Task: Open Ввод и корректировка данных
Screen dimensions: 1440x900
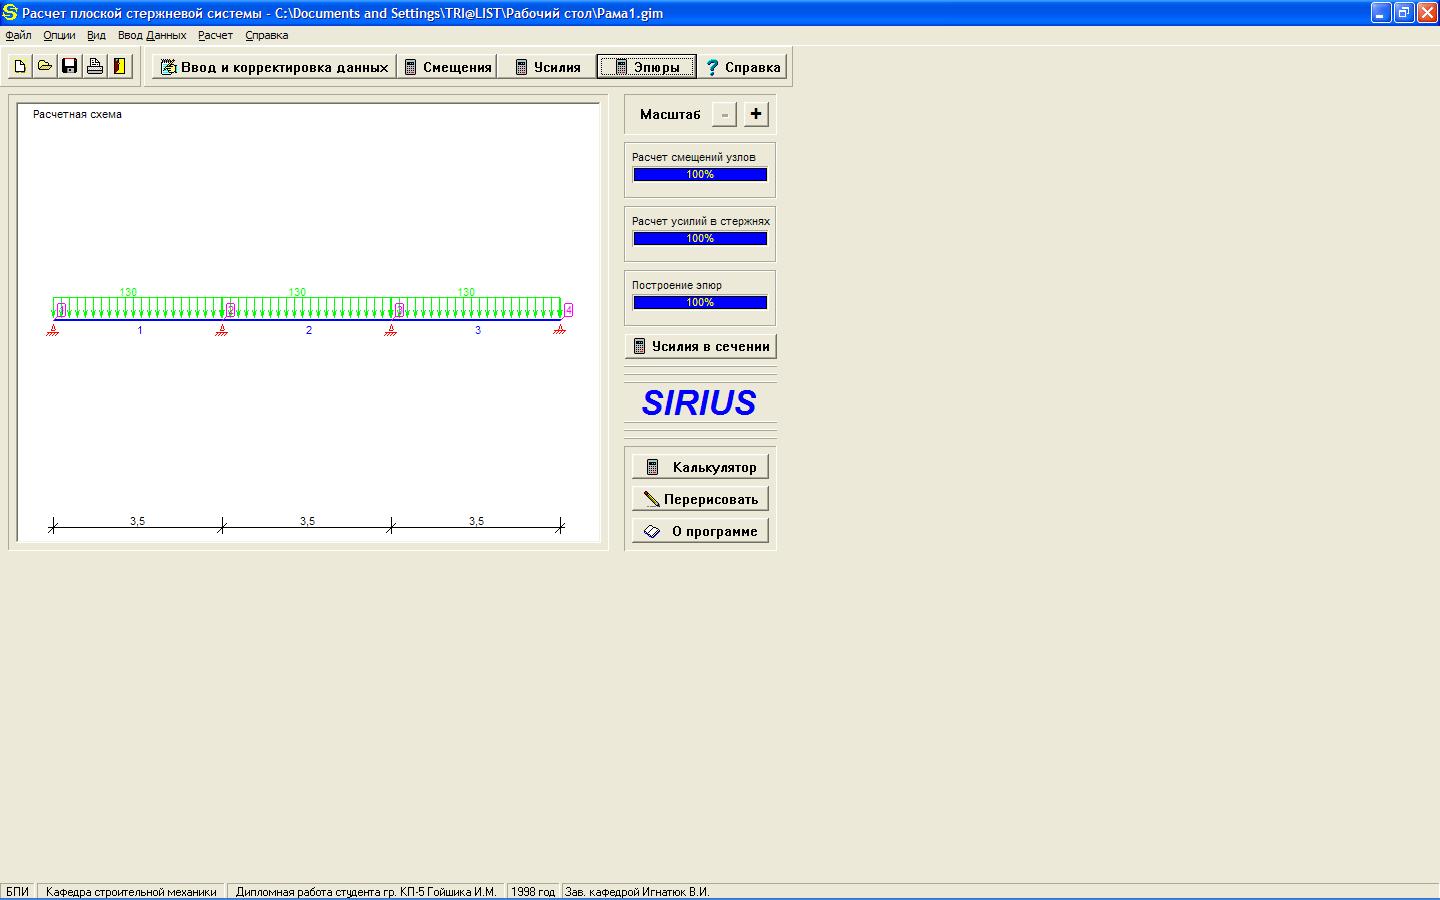Action: pos(274,67)
